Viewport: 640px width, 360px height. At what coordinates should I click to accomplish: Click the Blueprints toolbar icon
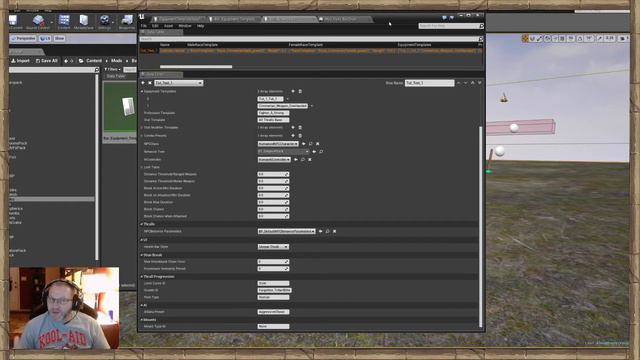pyautogui.click(x=127, y=22)
